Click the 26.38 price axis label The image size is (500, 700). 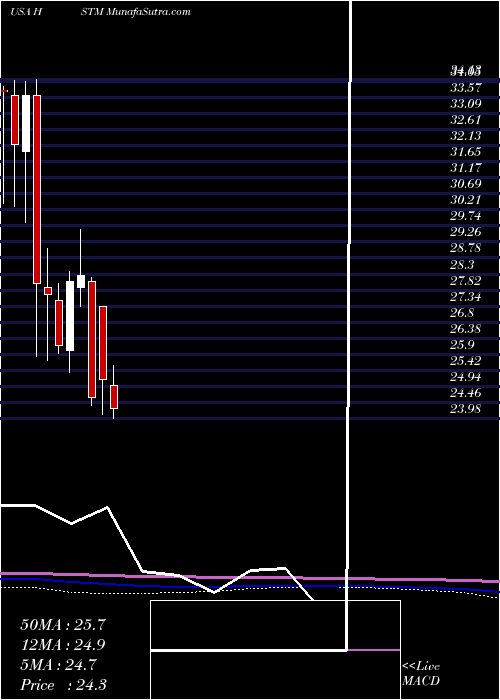465,329
